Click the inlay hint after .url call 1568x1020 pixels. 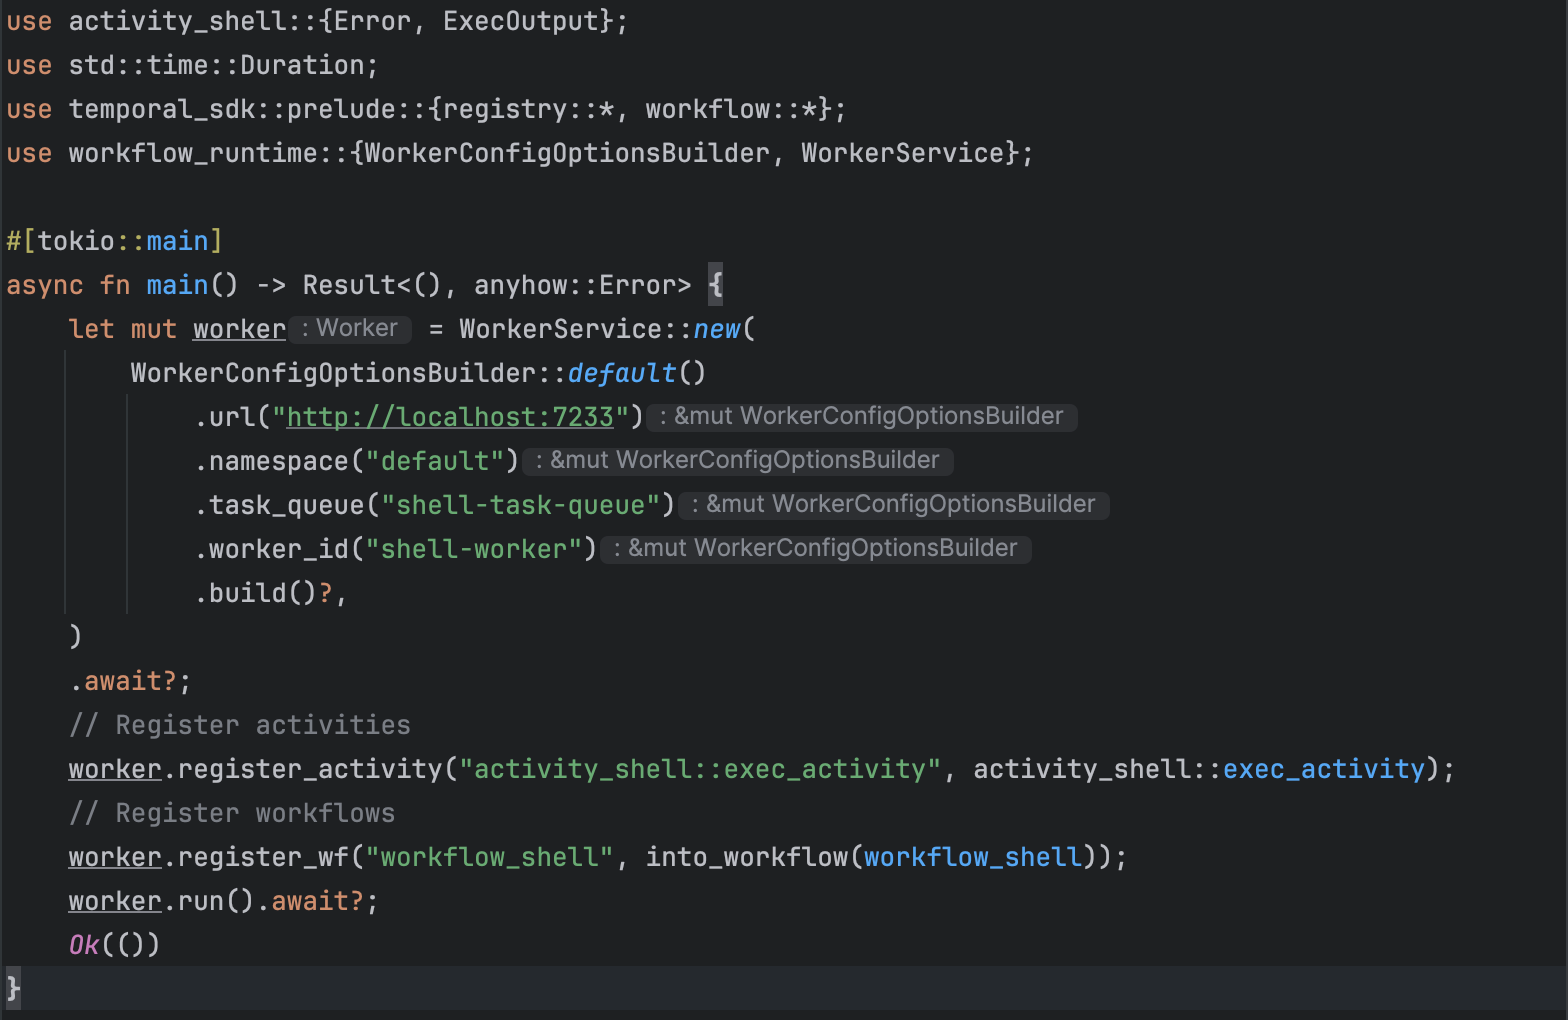[x=862, y=417]
